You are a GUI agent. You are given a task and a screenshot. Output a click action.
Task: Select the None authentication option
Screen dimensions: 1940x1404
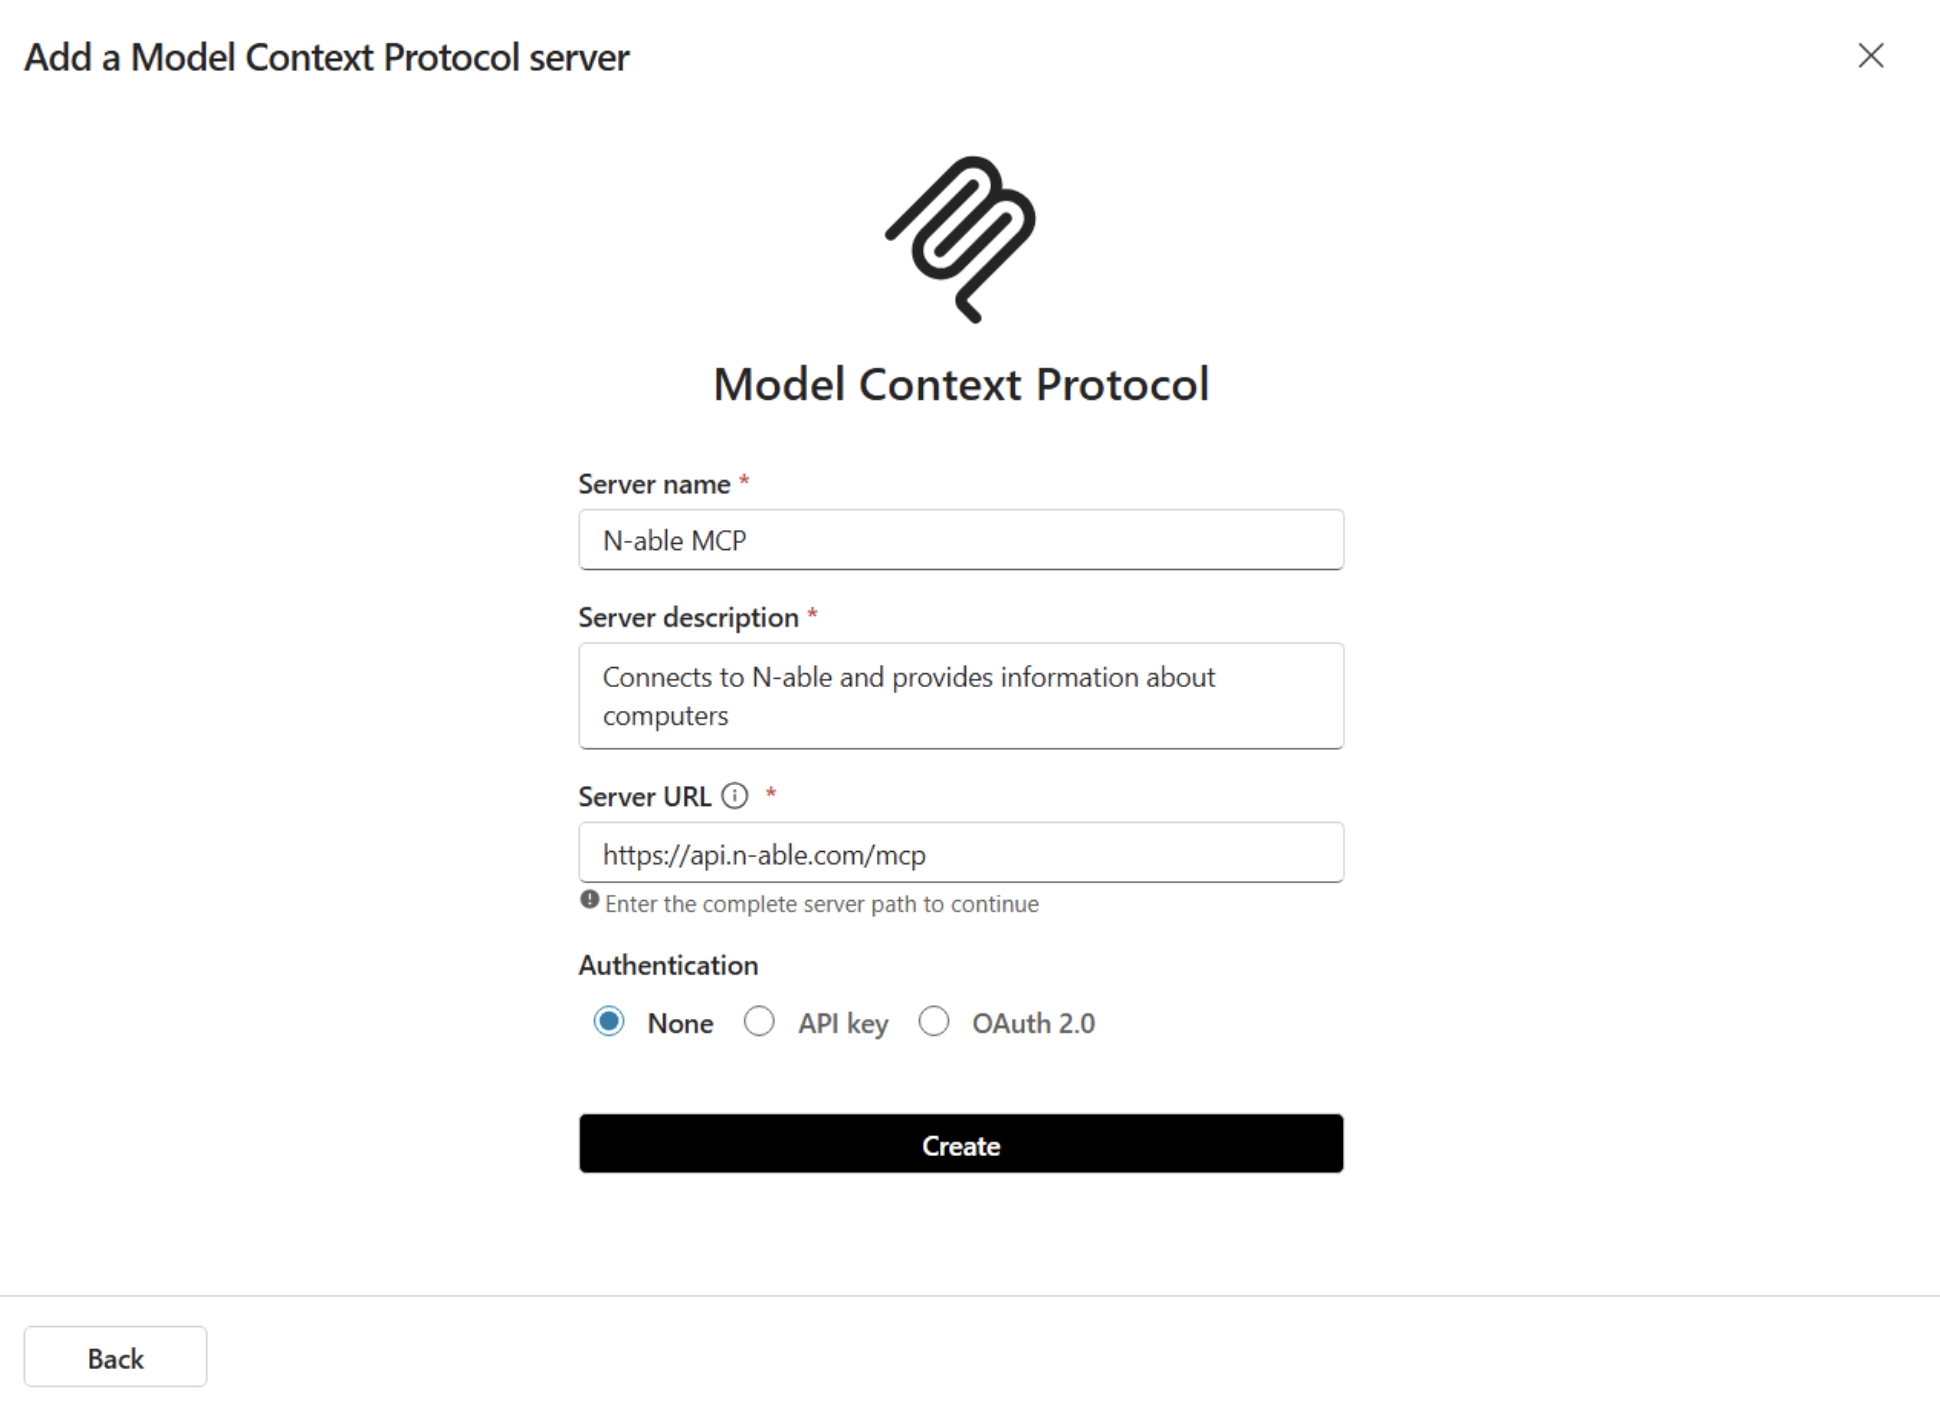608,1022
